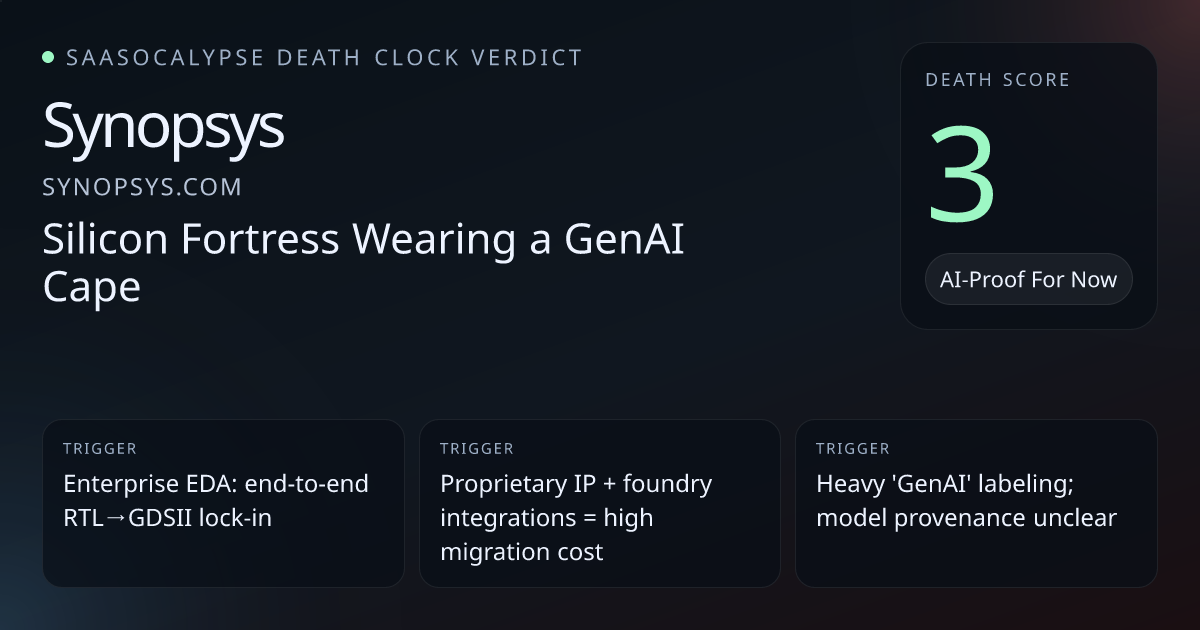Open the Enterprise EDA trigger card
Viewport: 1200px width, 630px height.
point(223,503)
